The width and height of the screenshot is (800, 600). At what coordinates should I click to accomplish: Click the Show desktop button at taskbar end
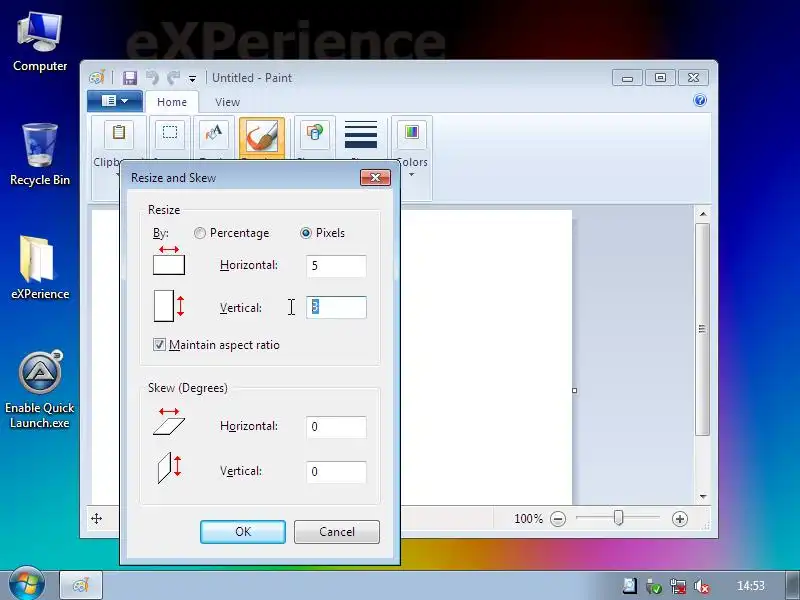pos(792,585)
